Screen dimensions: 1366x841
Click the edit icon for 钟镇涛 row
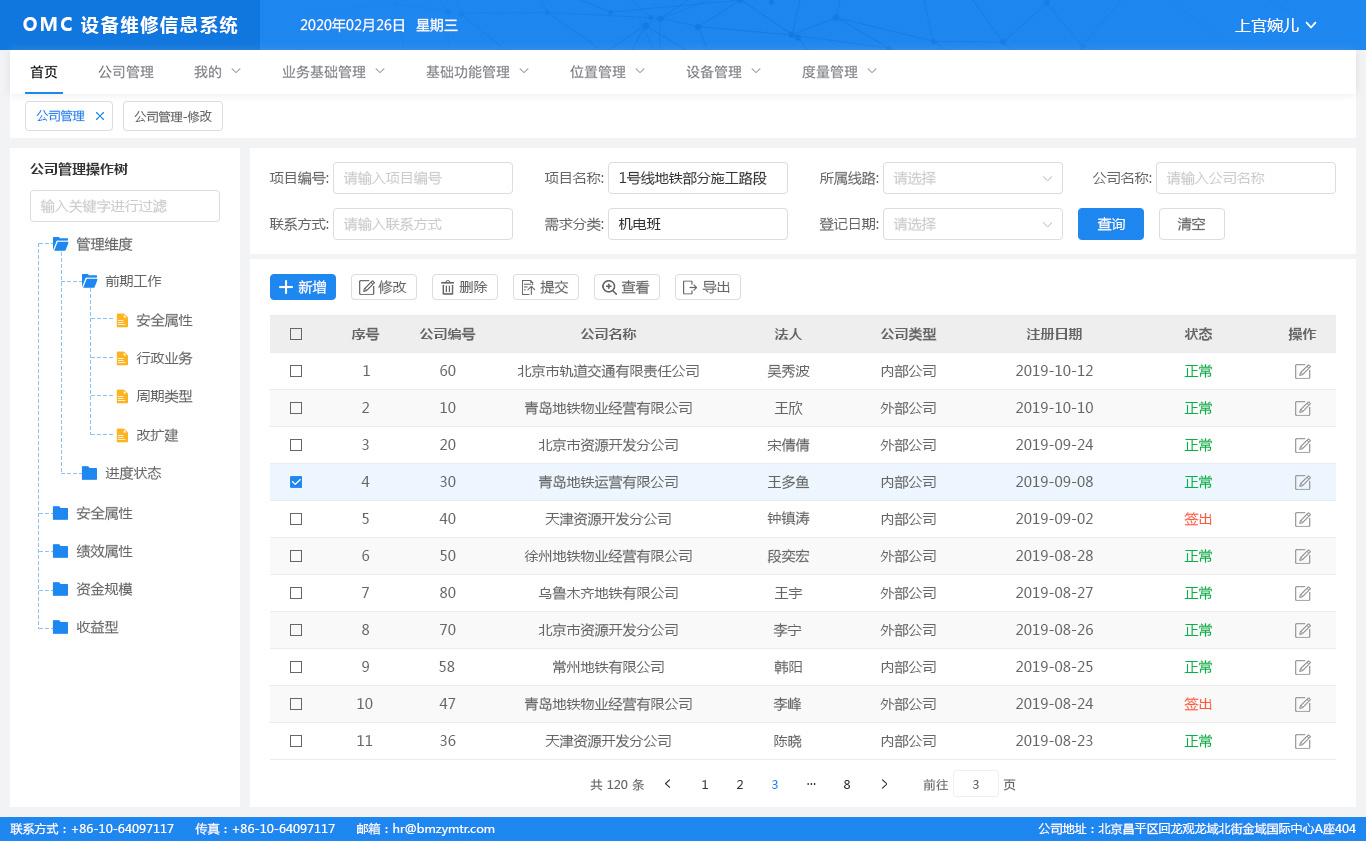(1302, 519)
